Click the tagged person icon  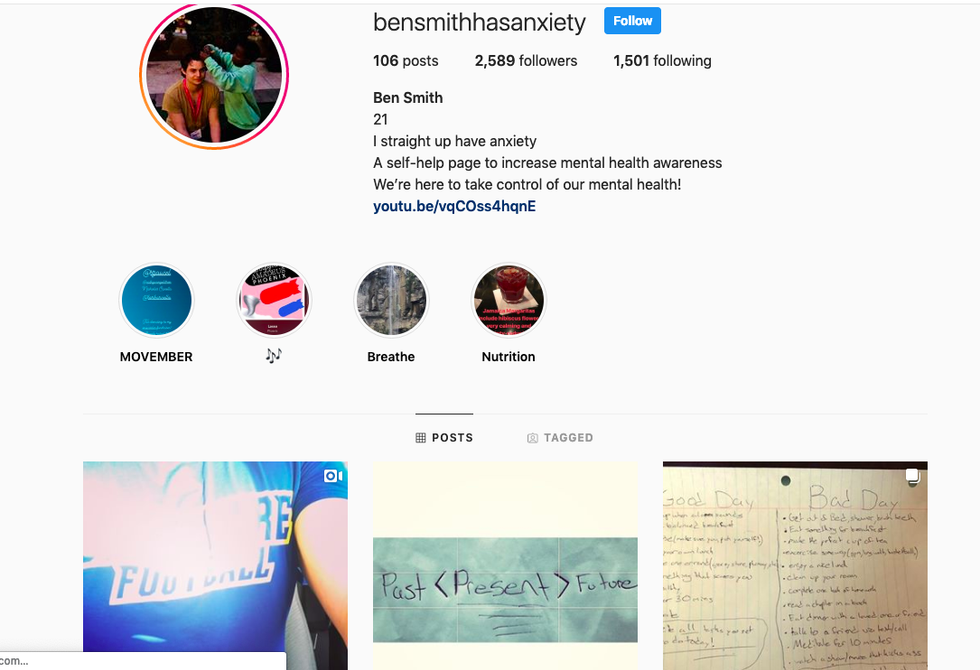pyautogui.click(x=532, y=438)
